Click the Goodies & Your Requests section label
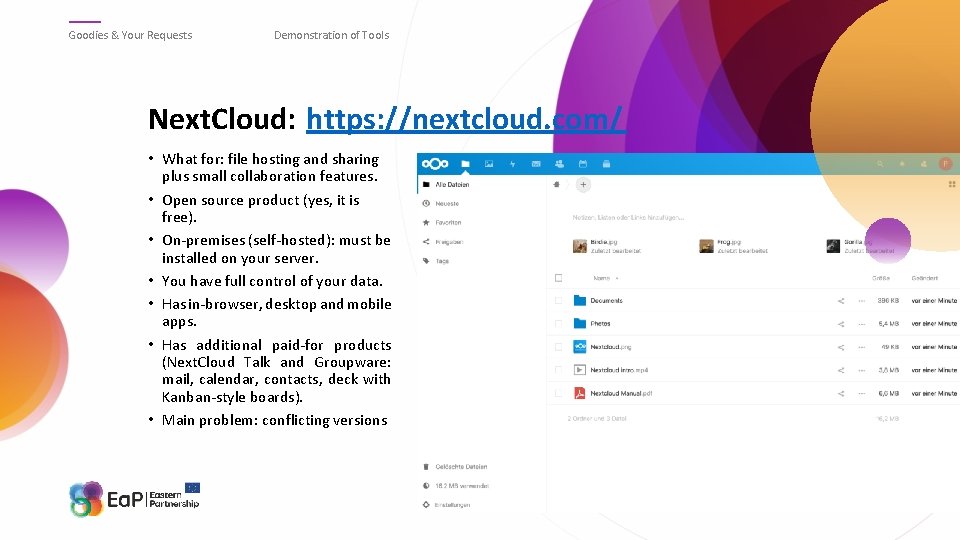Image resolution: width=960 pixels, height=540 pixels. click(130, 35)
